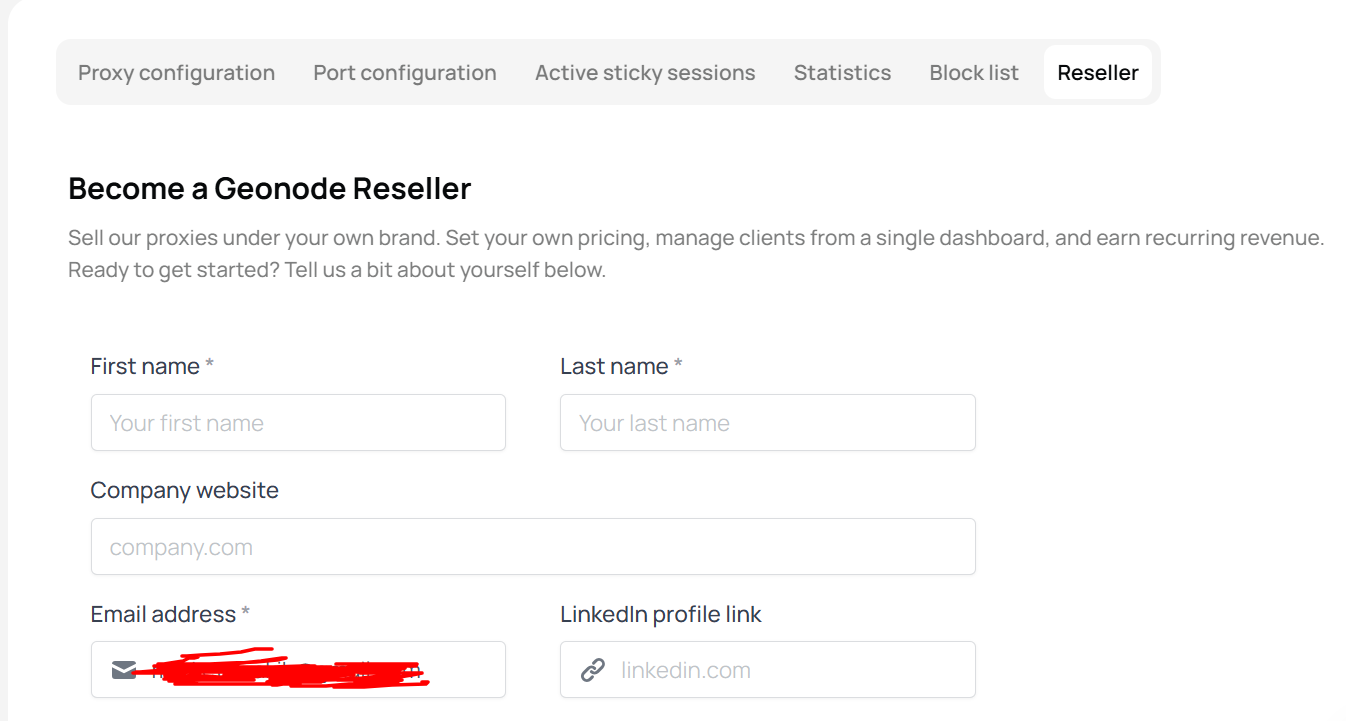Open the Block list tab
Viewport: 1346px width, 721px height.
(974, 73)
